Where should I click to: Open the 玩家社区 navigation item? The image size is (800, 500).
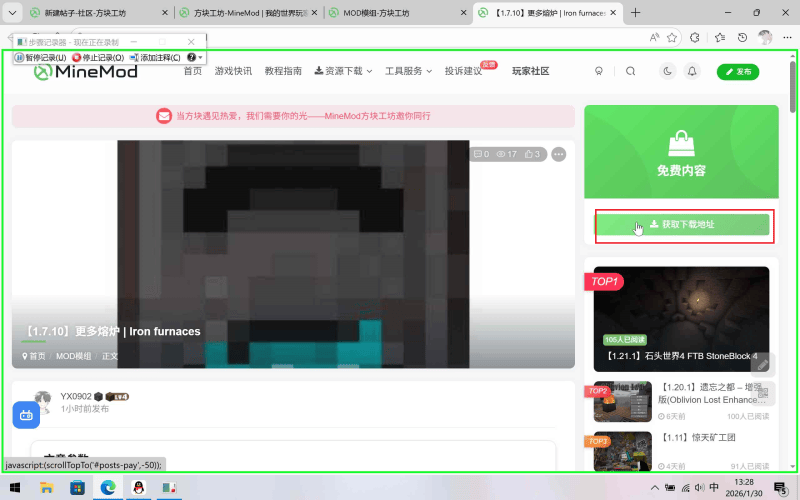coord(531,71)
